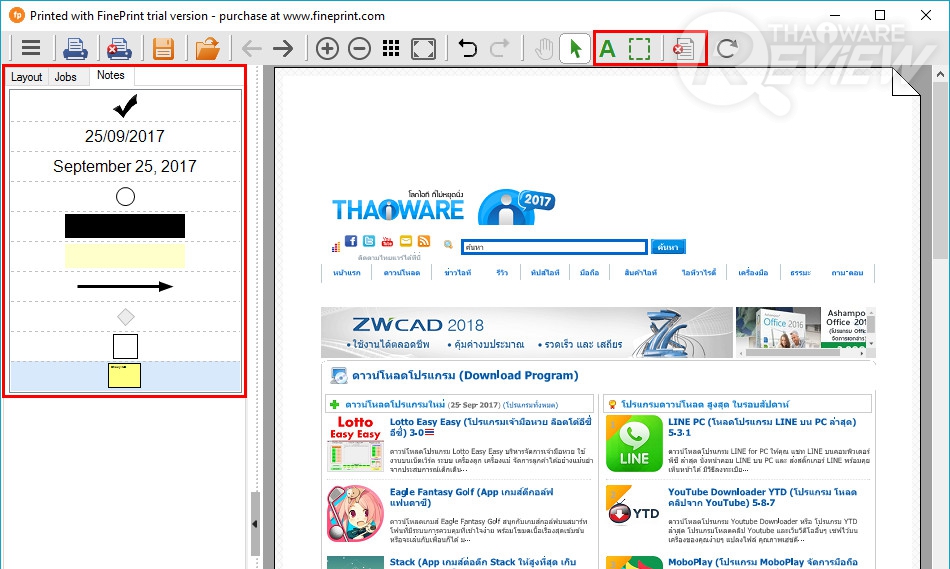Viewport: 950px width, 569px height.
Task: Click the preview's vertical scrollbar thumb
Action: pyautogui.click(x=940, y=170)
